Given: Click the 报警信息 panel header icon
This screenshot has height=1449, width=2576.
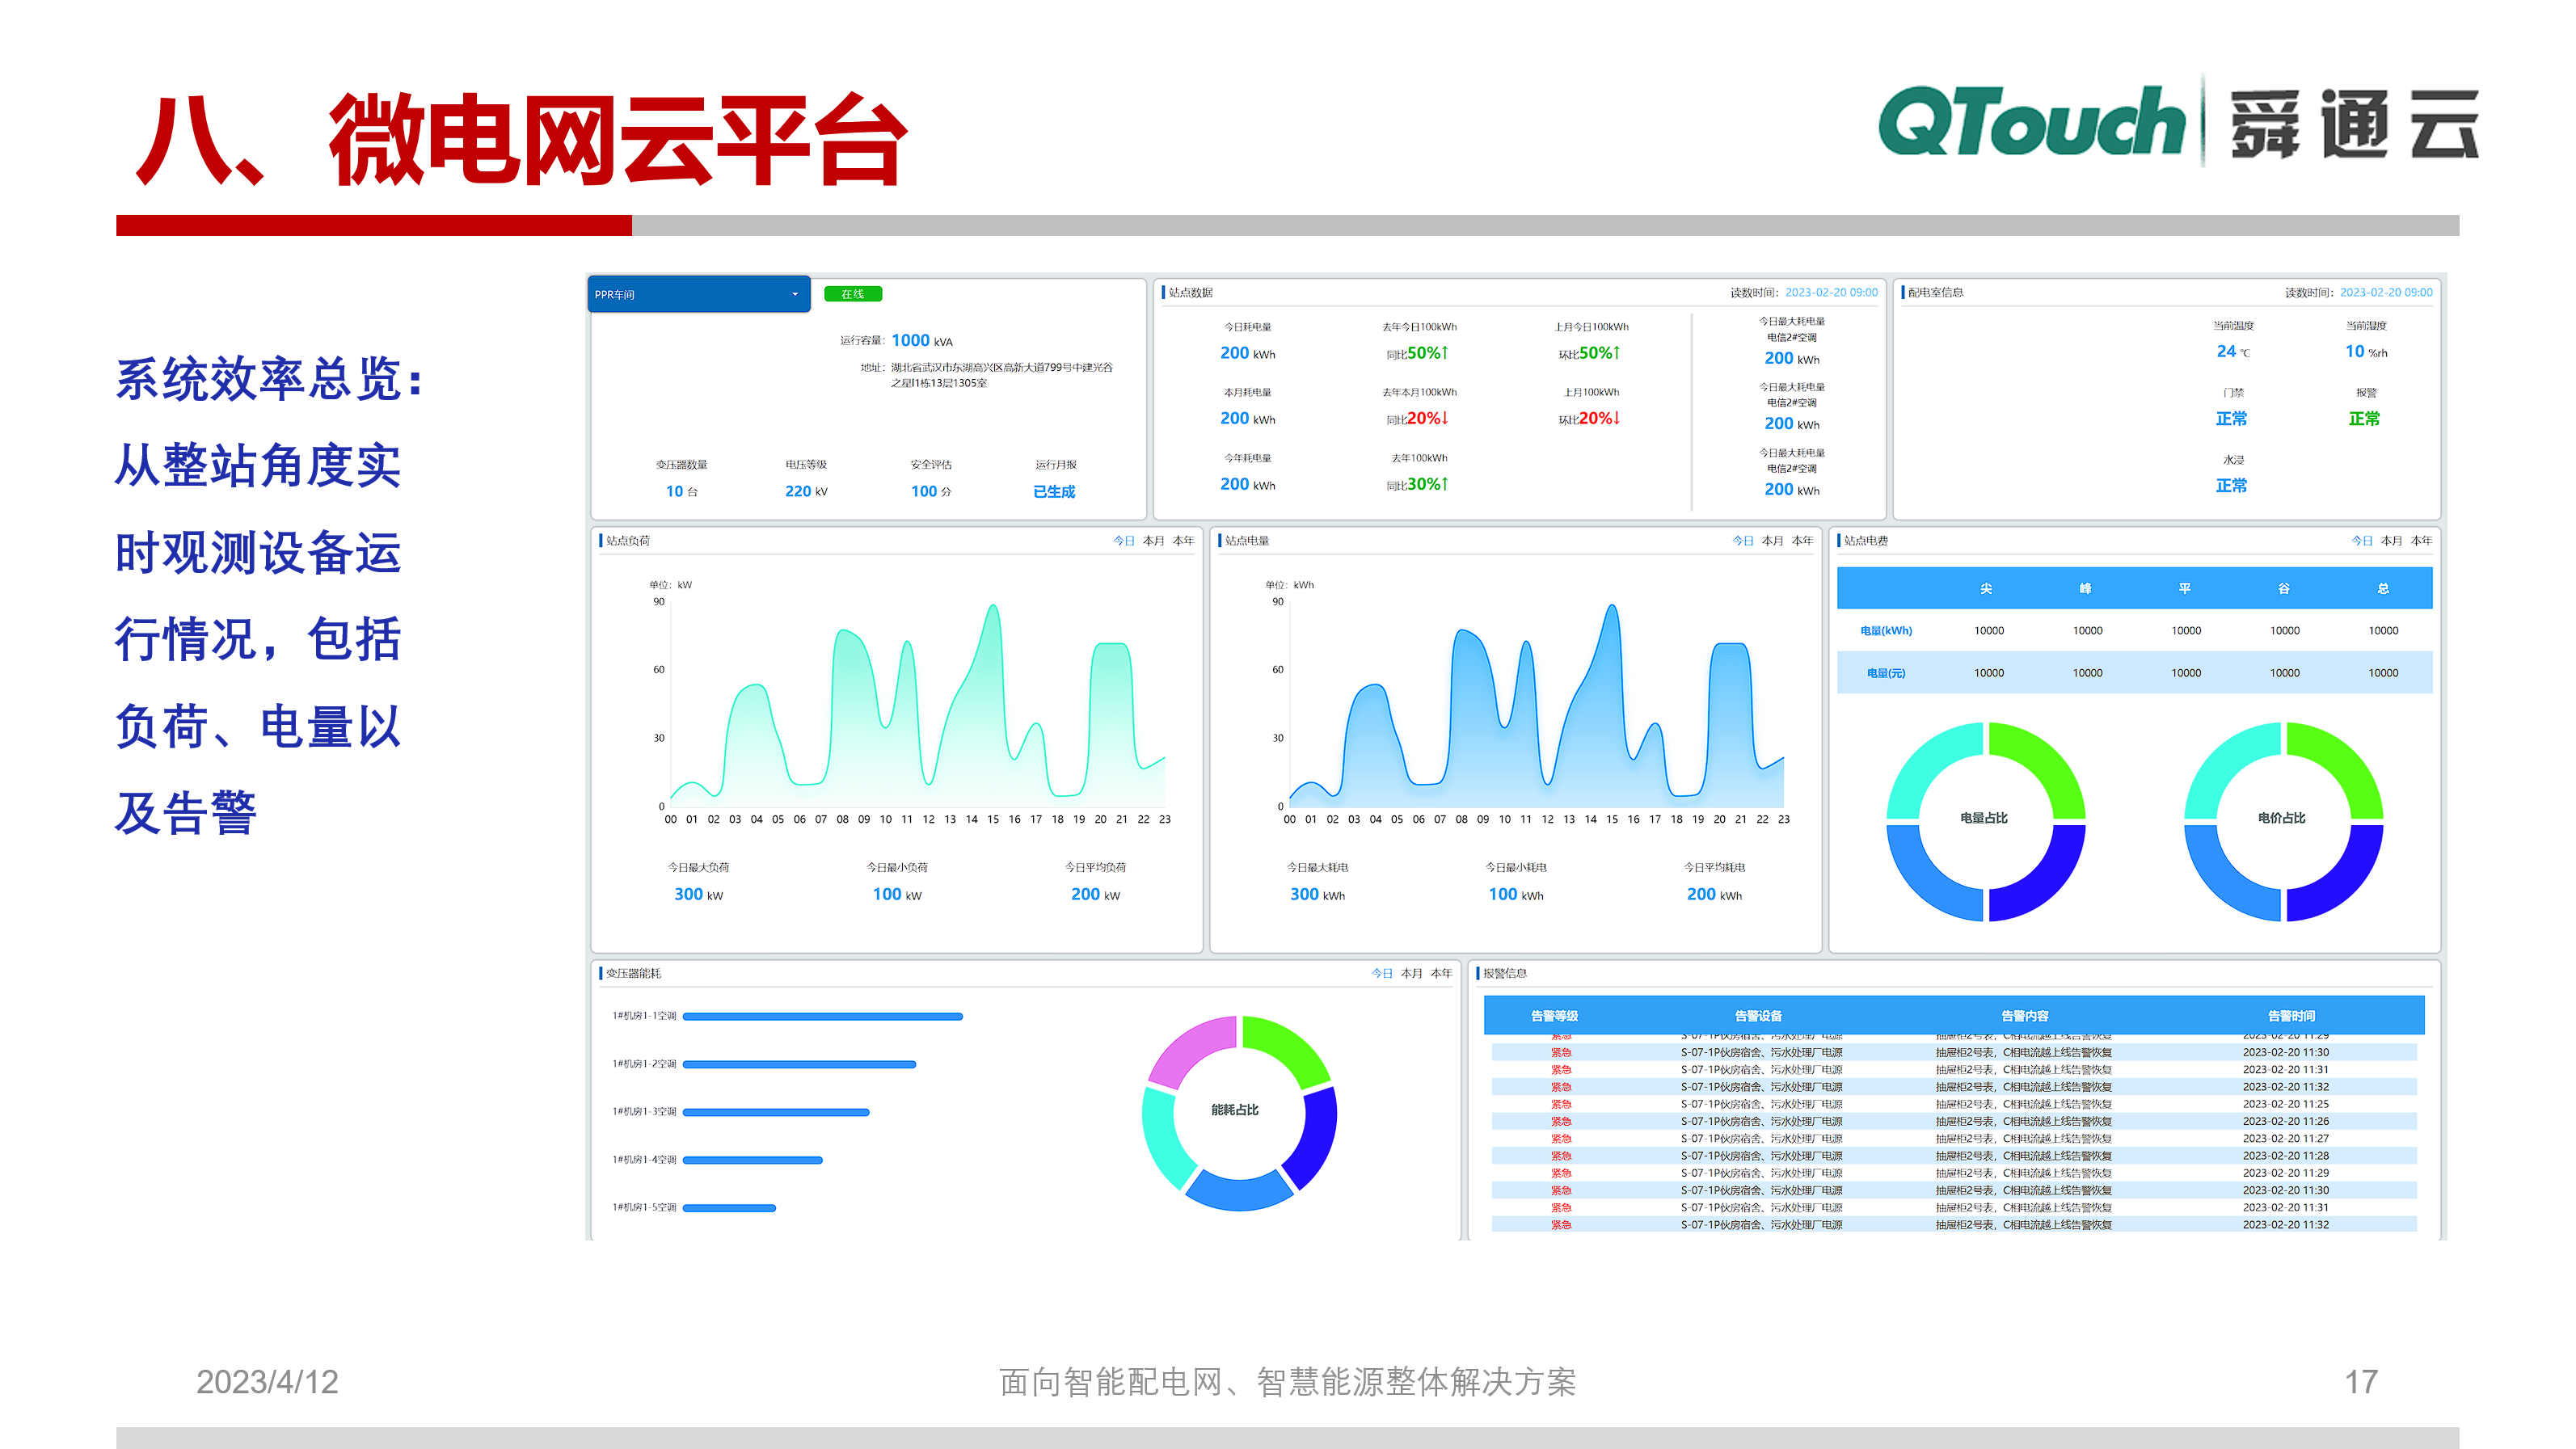Looking at the screenshot, I should (1477, 971).
